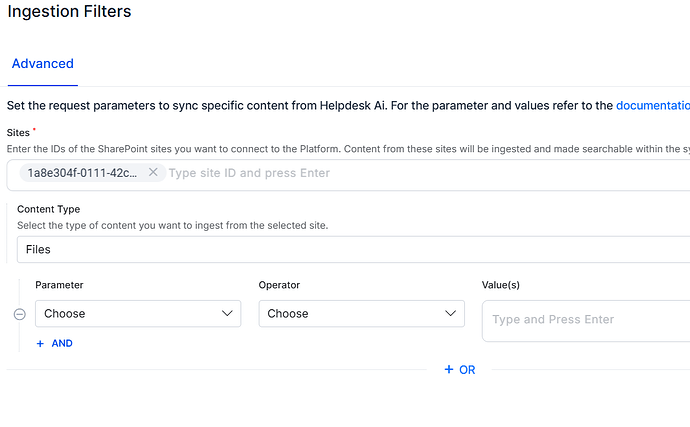Remove the 1a8e304f site ID chip

pos(153,172)
